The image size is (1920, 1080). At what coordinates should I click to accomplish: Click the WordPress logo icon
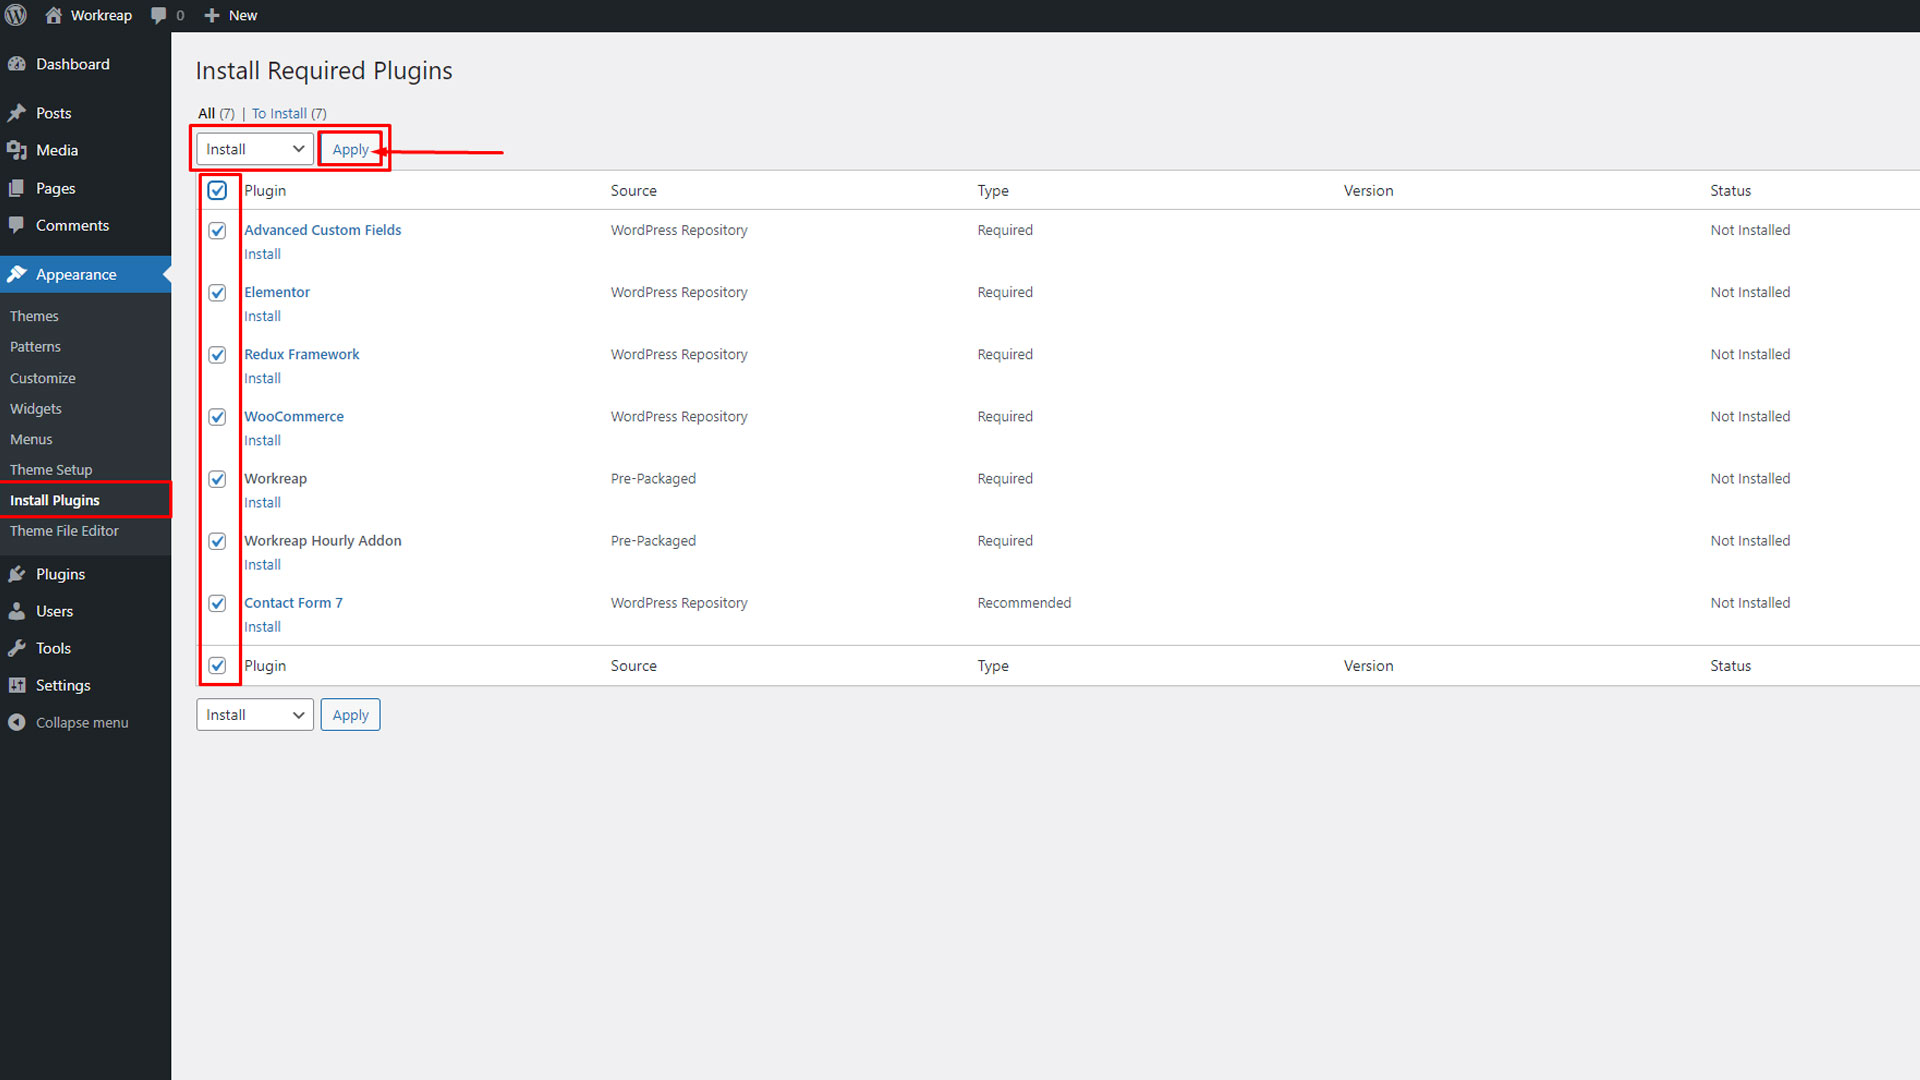[16, 15]
